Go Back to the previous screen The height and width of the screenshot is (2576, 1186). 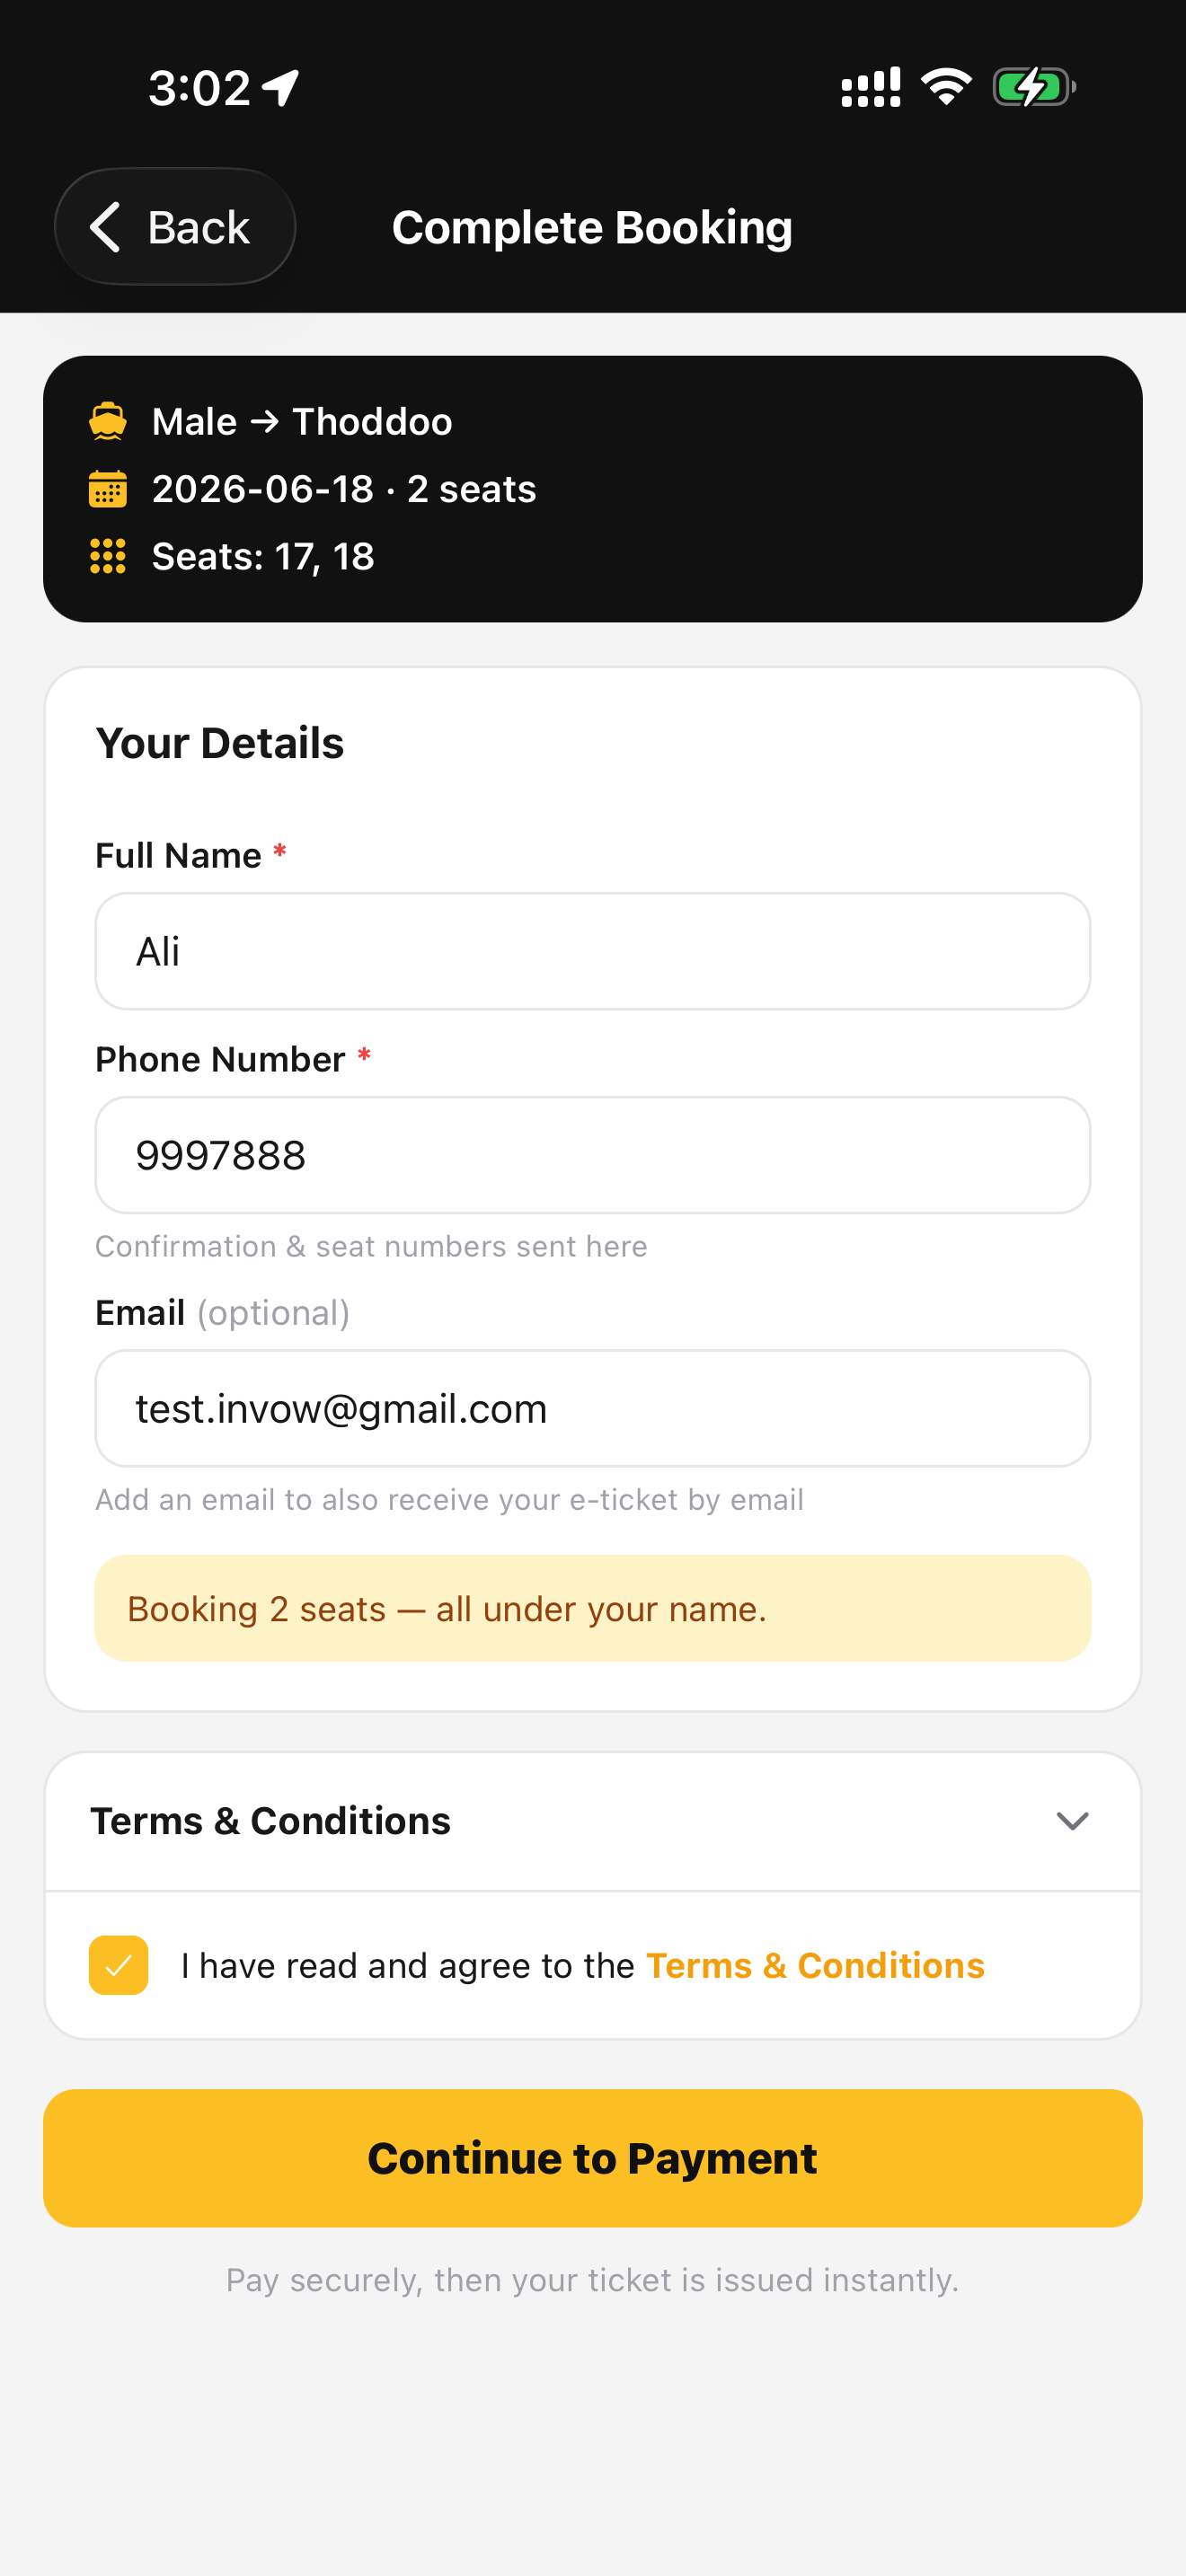click(175, 227)
